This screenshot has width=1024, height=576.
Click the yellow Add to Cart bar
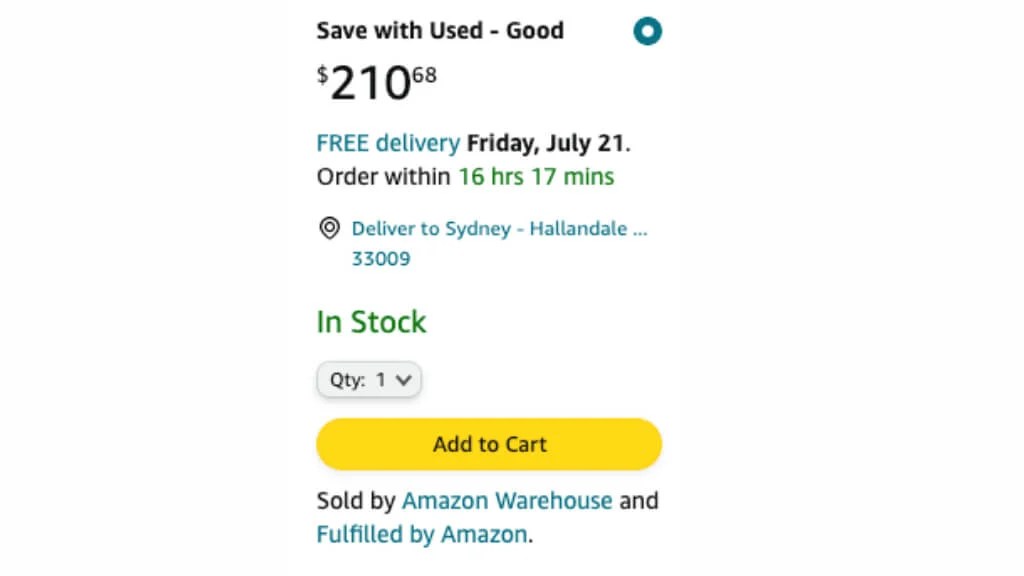489,444
